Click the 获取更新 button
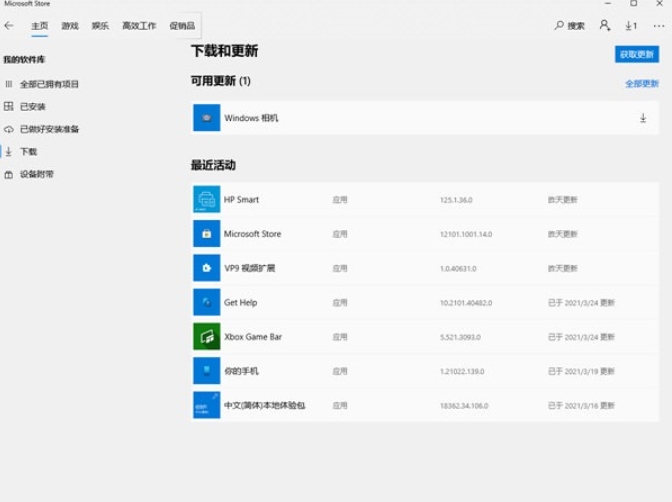 click(637, 54)
